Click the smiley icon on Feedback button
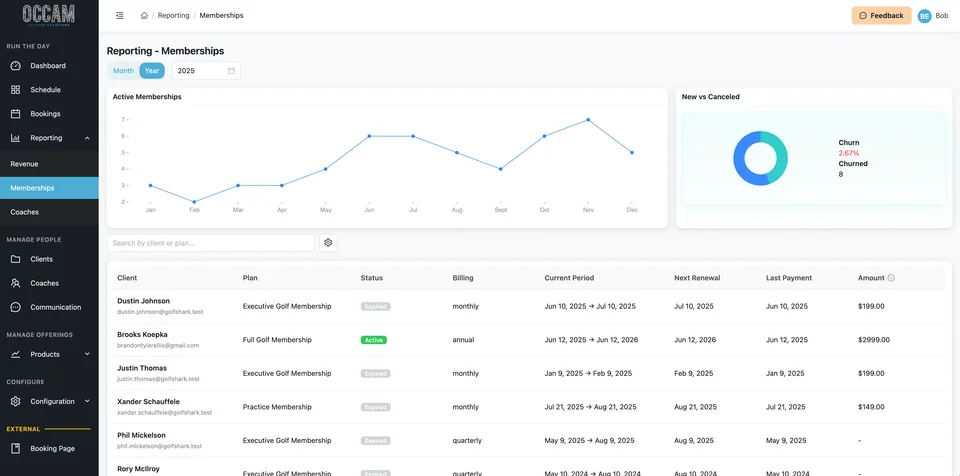The width and height of the screenshot is (960, 476). (863, 16)
